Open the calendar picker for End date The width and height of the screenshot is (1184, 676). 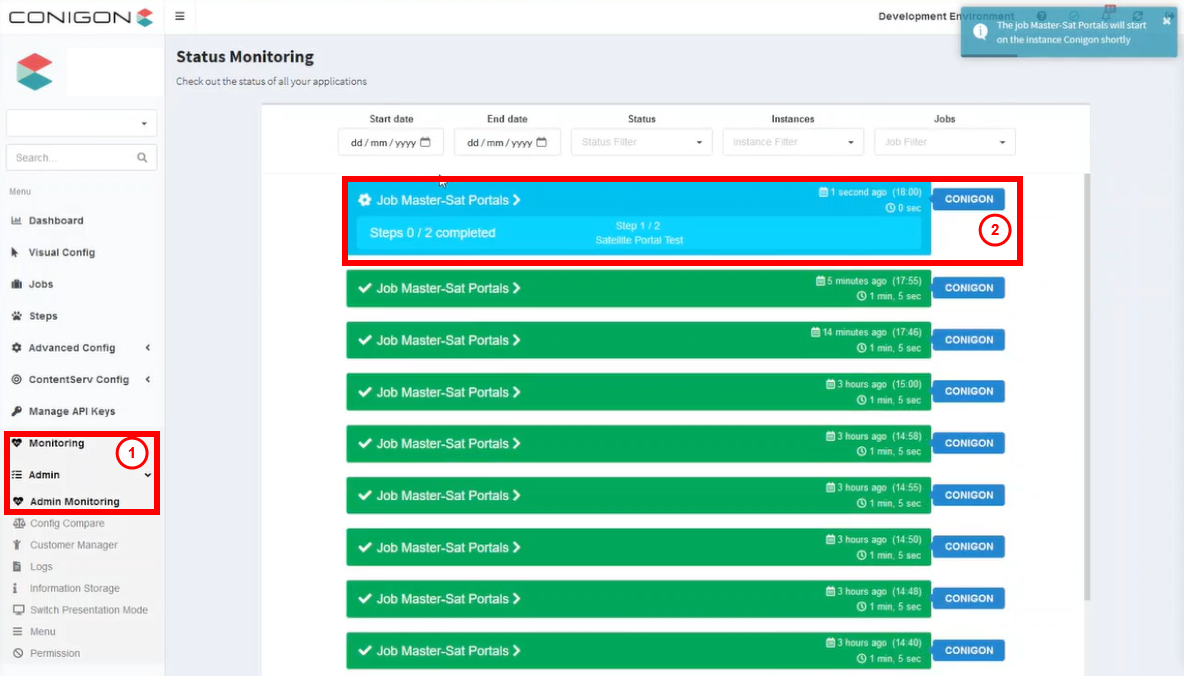pyautogui.click(x=542, y=142)
